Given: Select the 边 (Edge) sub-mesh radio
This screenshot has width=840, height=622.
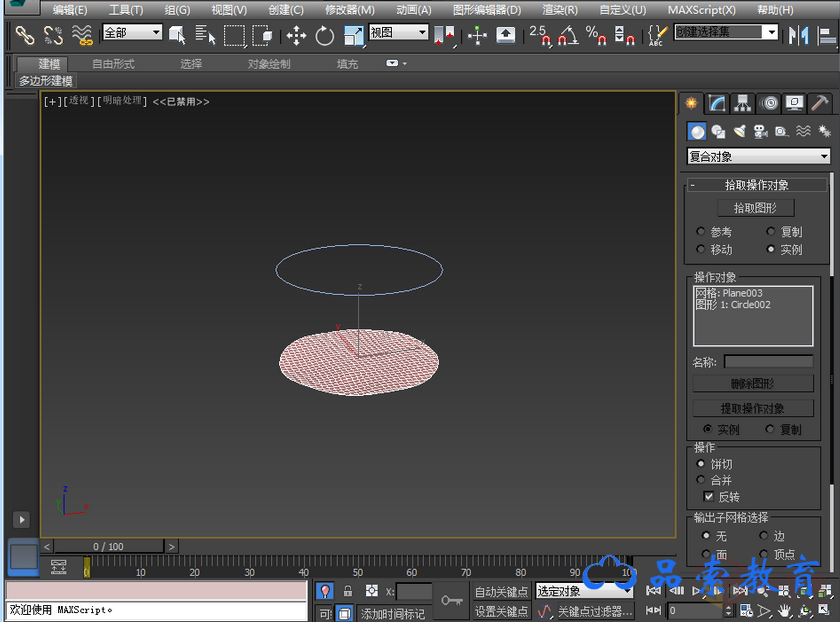Looking at the screenshot, I should (764, 537).
